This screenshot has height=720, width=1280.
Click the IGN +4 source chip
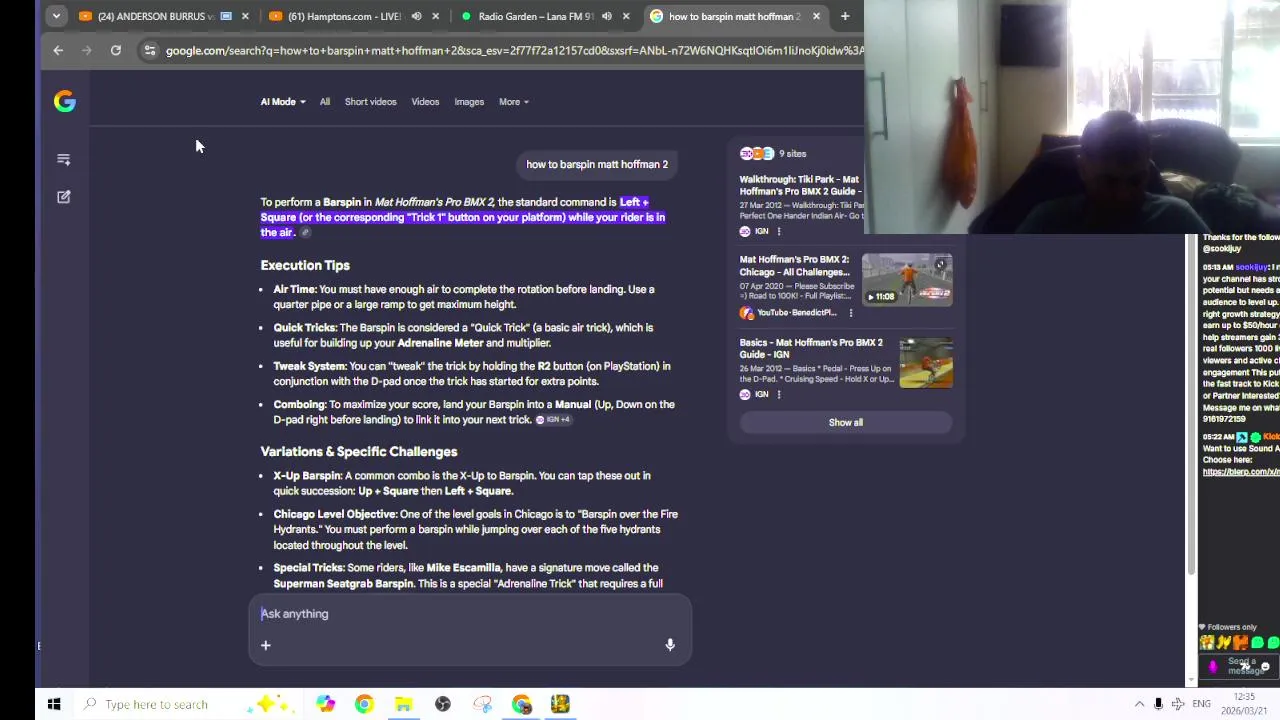click(x=553, y=420)
